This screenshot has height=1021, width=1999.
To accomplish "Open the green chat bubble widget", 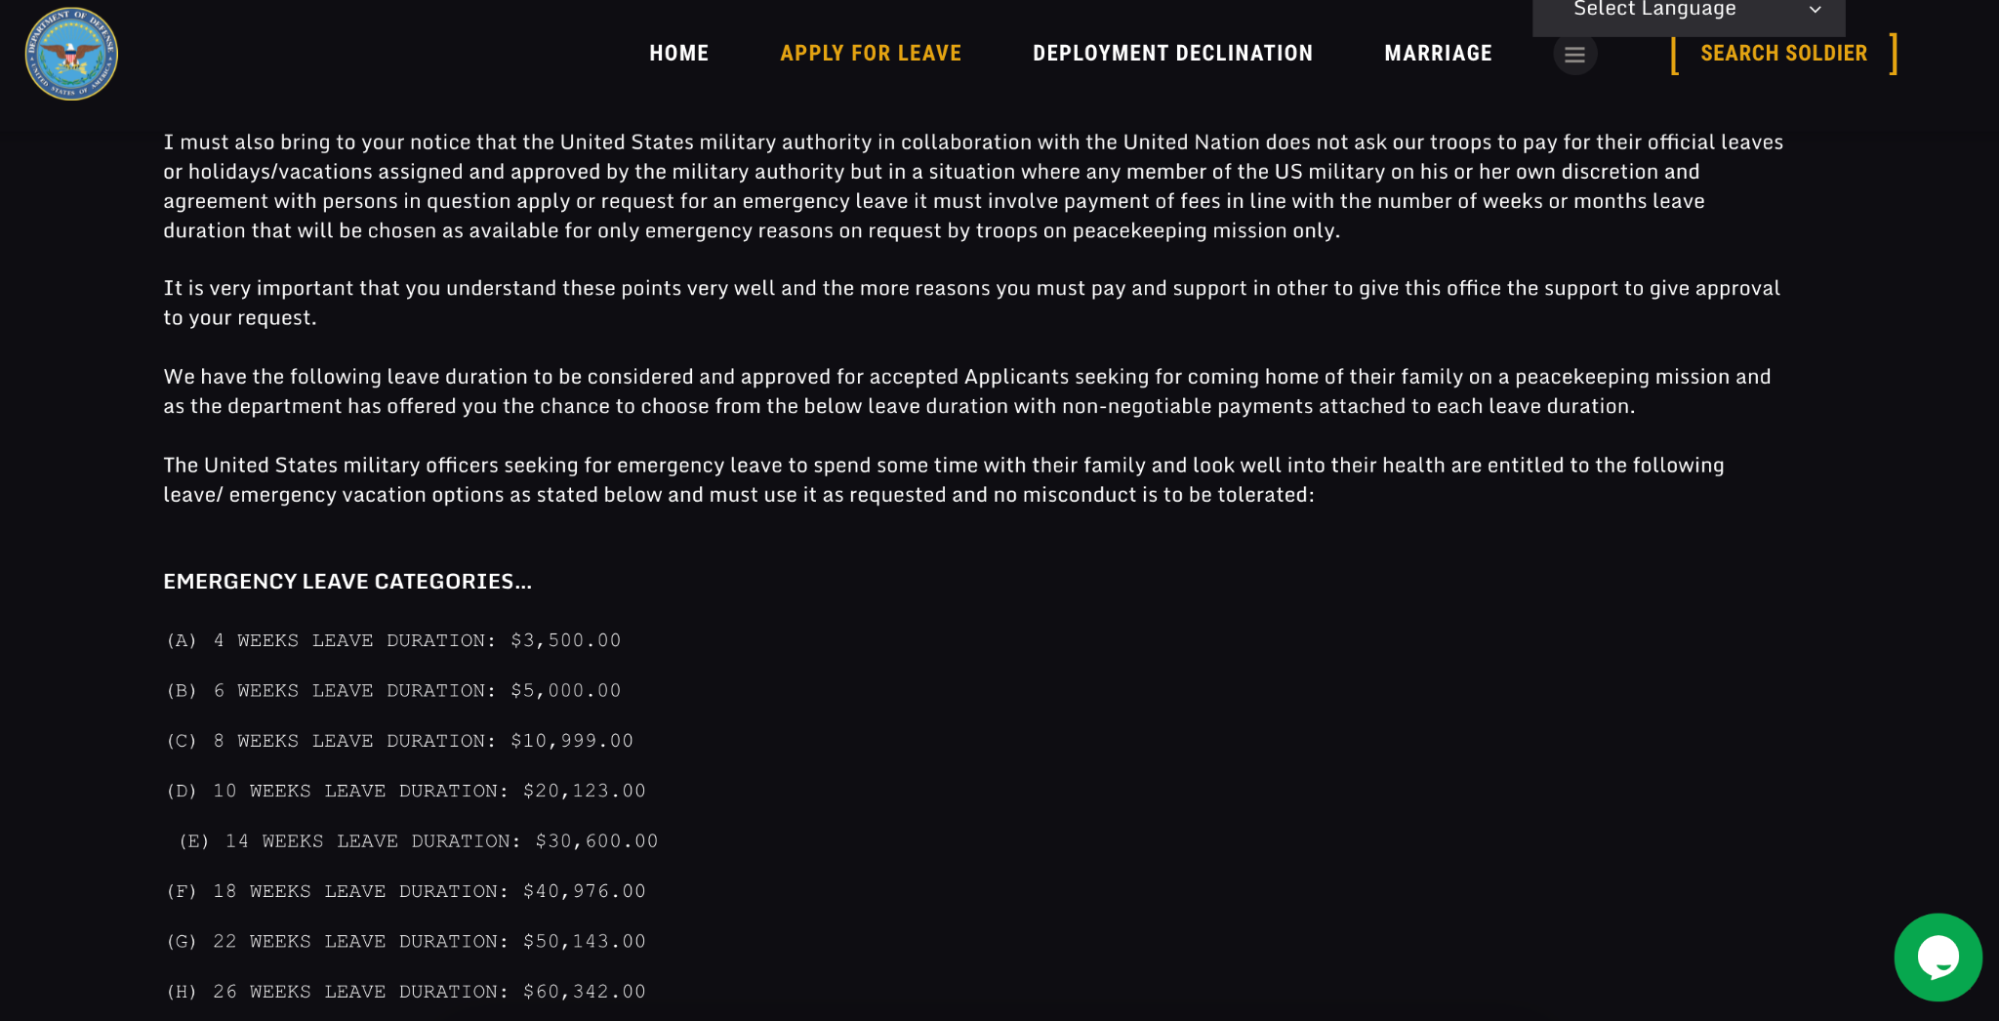I will [x=1937, y=957].
